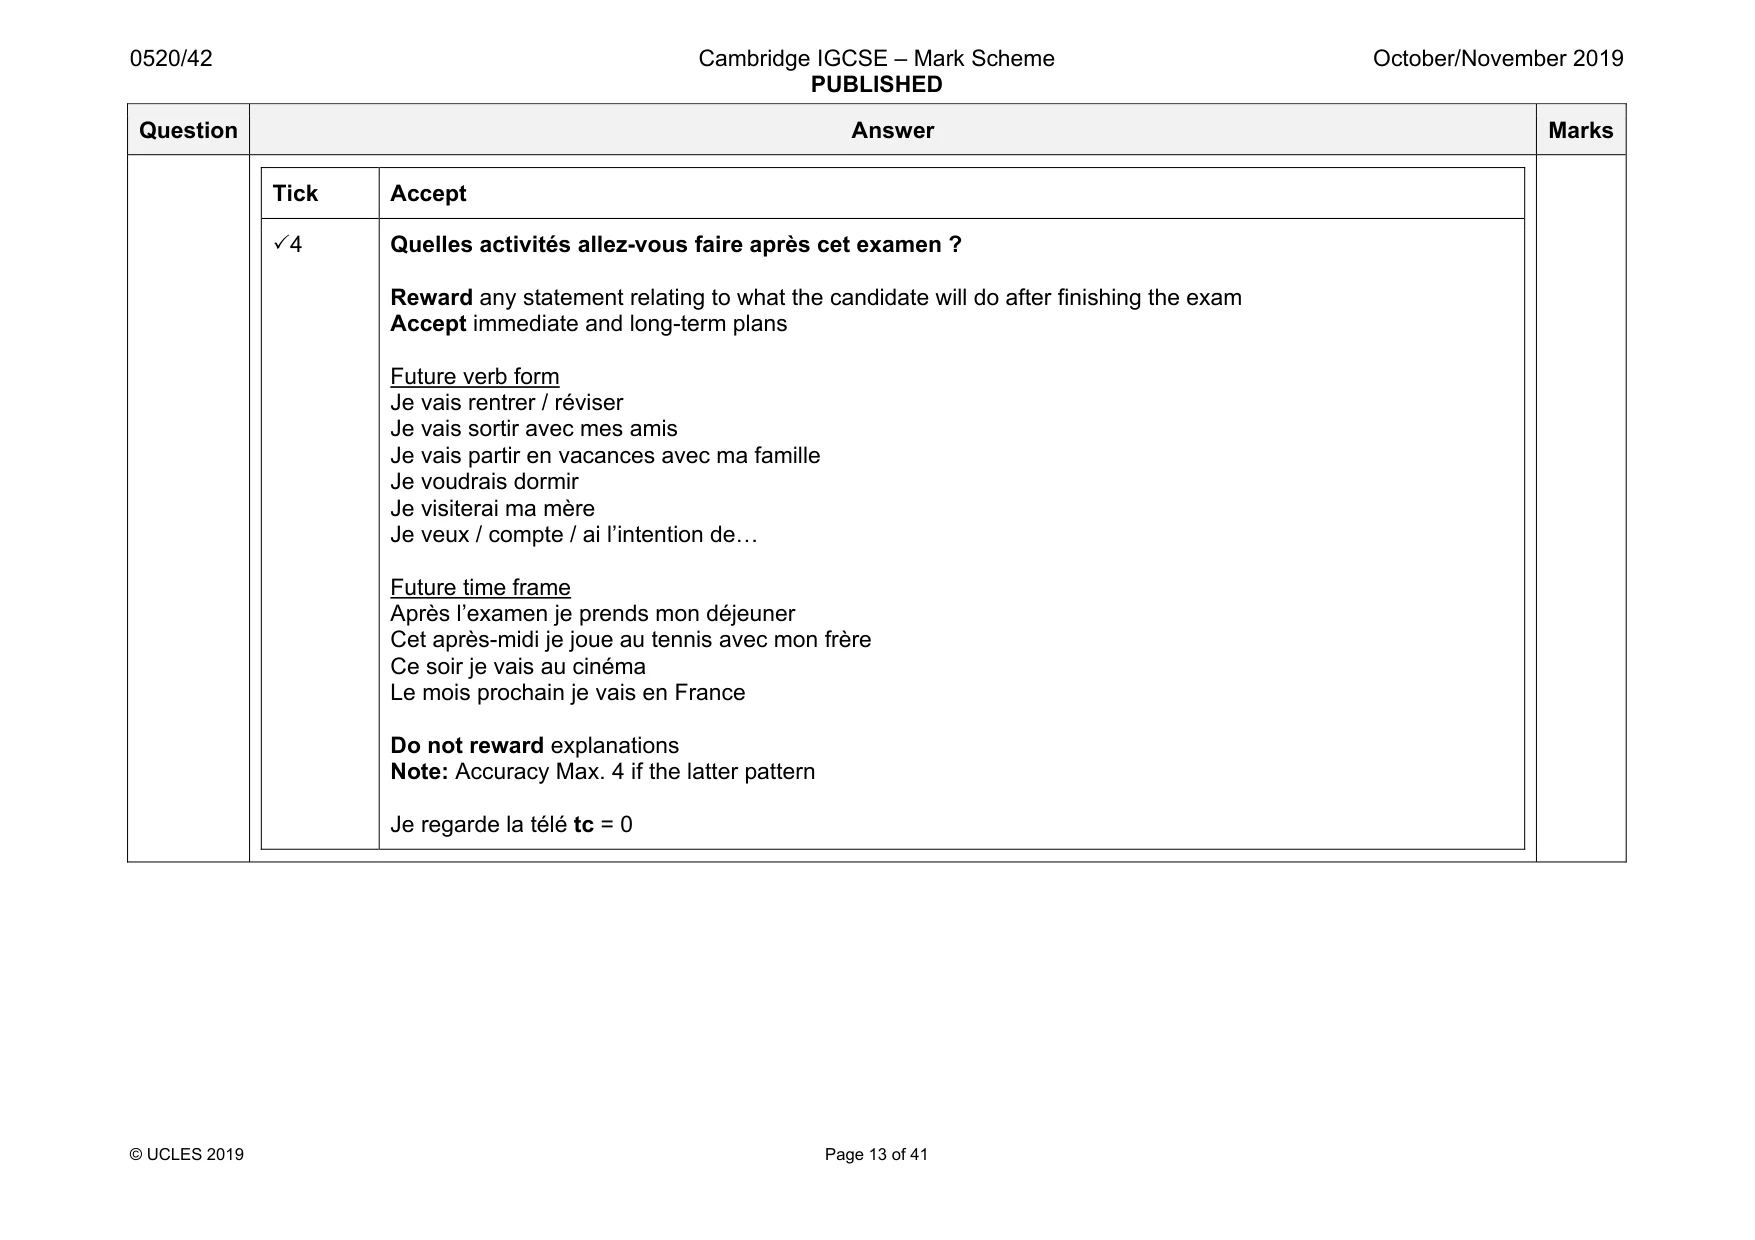This screenshot has height=1240, width=1755.
Task: Click 'Je voudrais dormir'
Action: [x=484, y=482]
